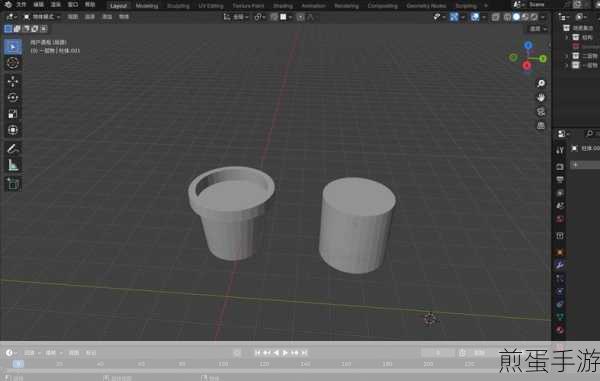Open shading options dropdown arrow
This screenshot has width=600, height=381.
coord(543,17)
